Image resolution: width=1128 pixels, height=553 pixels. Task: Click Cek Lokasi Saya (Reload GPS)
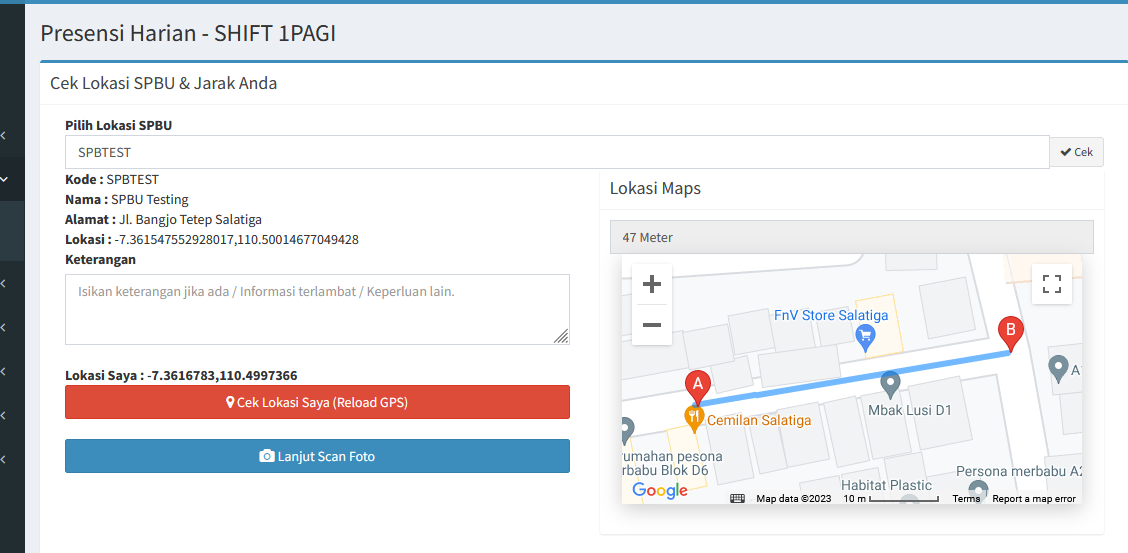[x=317, y=402]
